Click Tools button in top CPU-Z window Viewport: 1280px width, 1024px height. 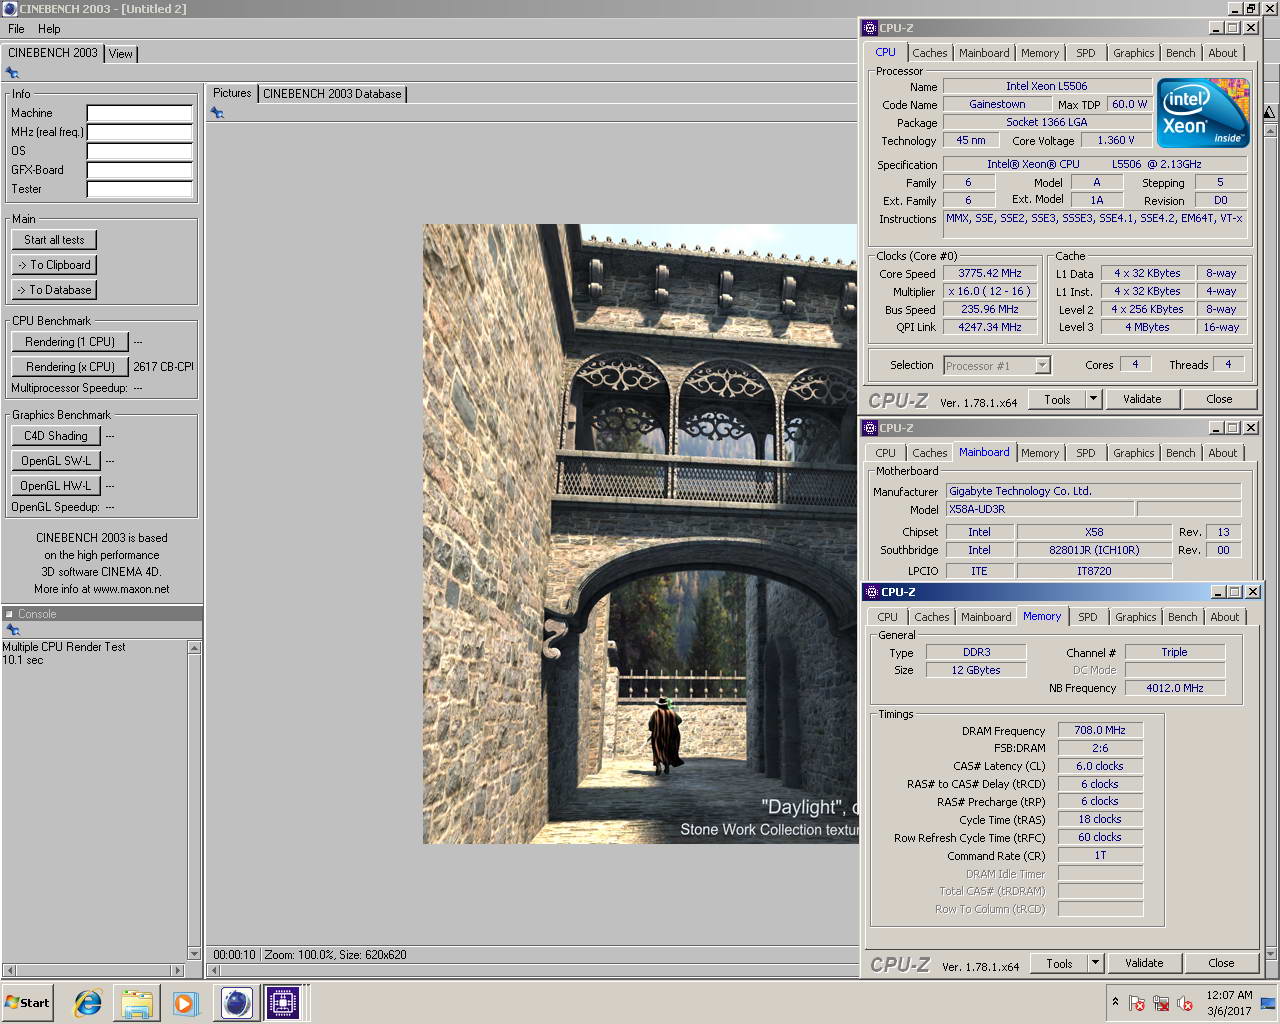[x=1057, y=399]
